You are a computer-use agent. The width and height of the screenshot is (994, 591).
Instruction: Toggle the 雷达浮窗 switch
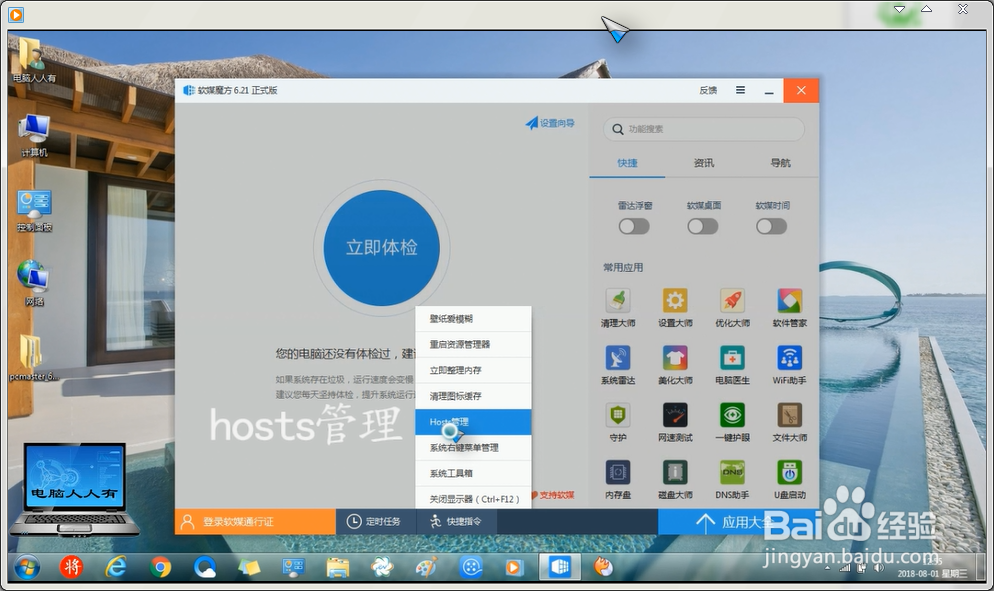634,226
